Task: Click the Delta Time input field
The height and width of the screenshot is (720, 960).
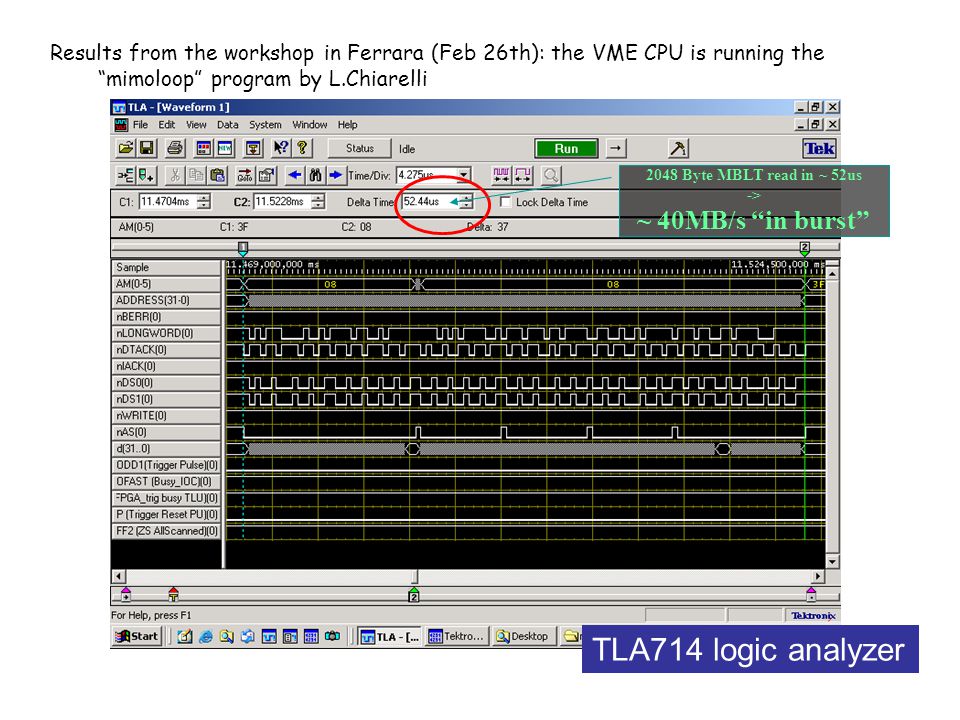Action: [x=431, y=201]
